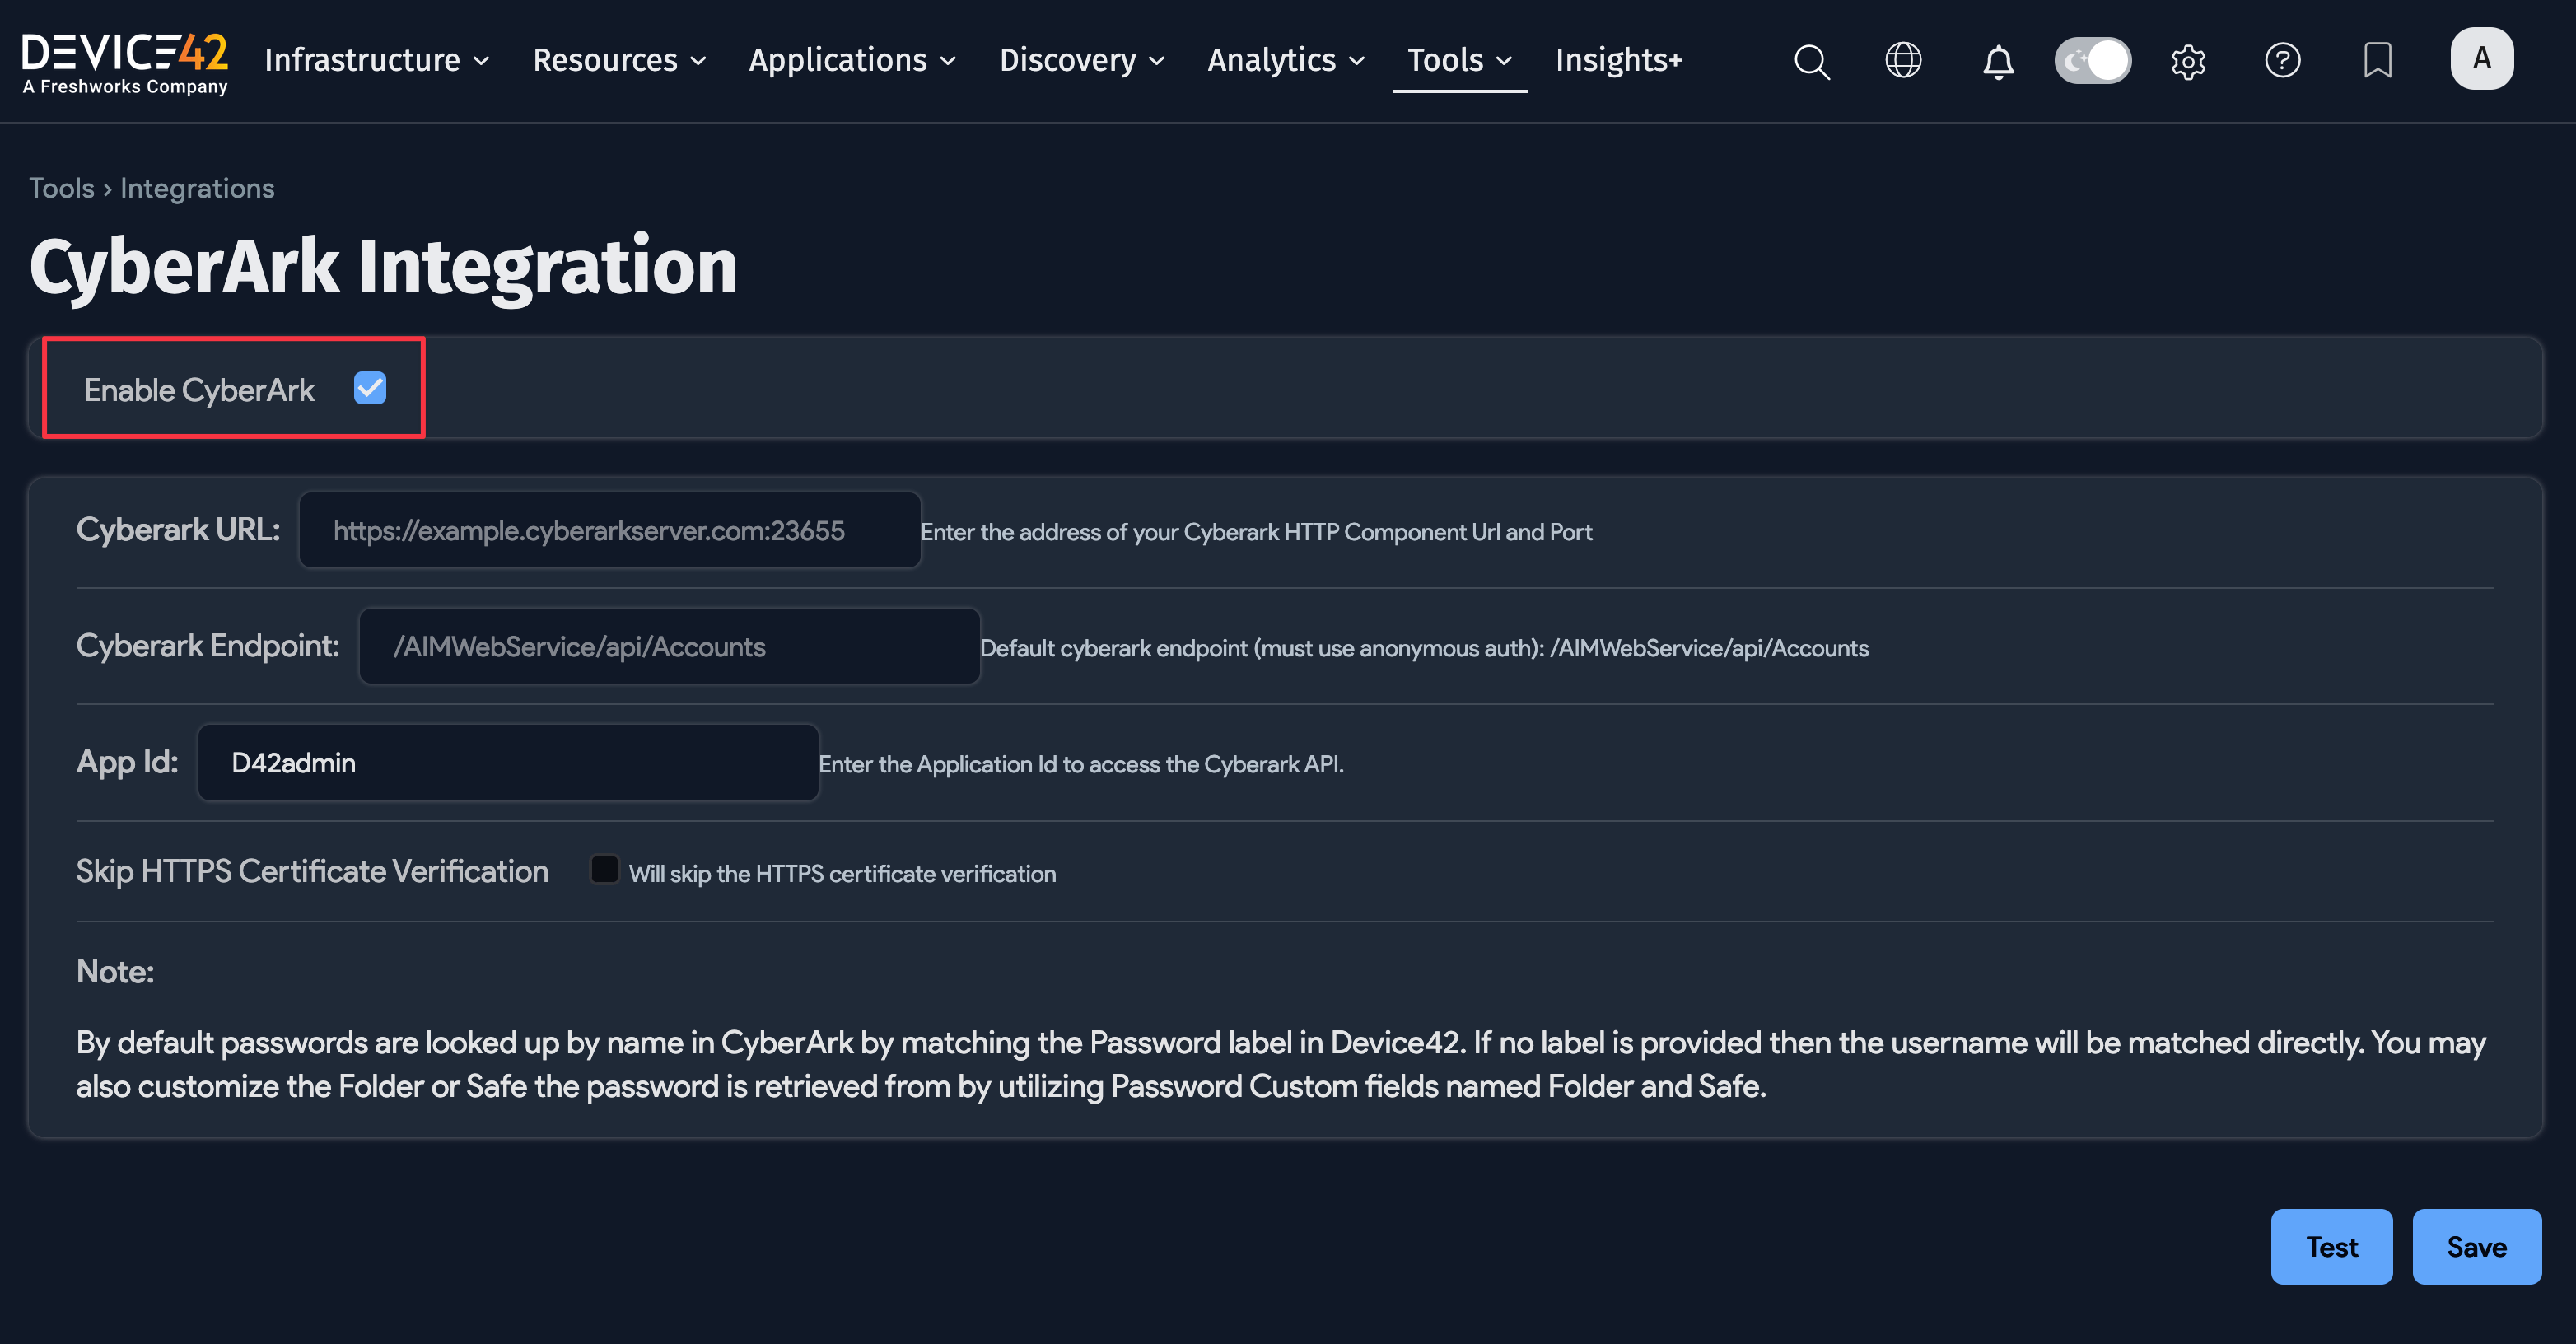Click the bookmark icon
Screen dimensions: 2576x1344
point(2378,61)
